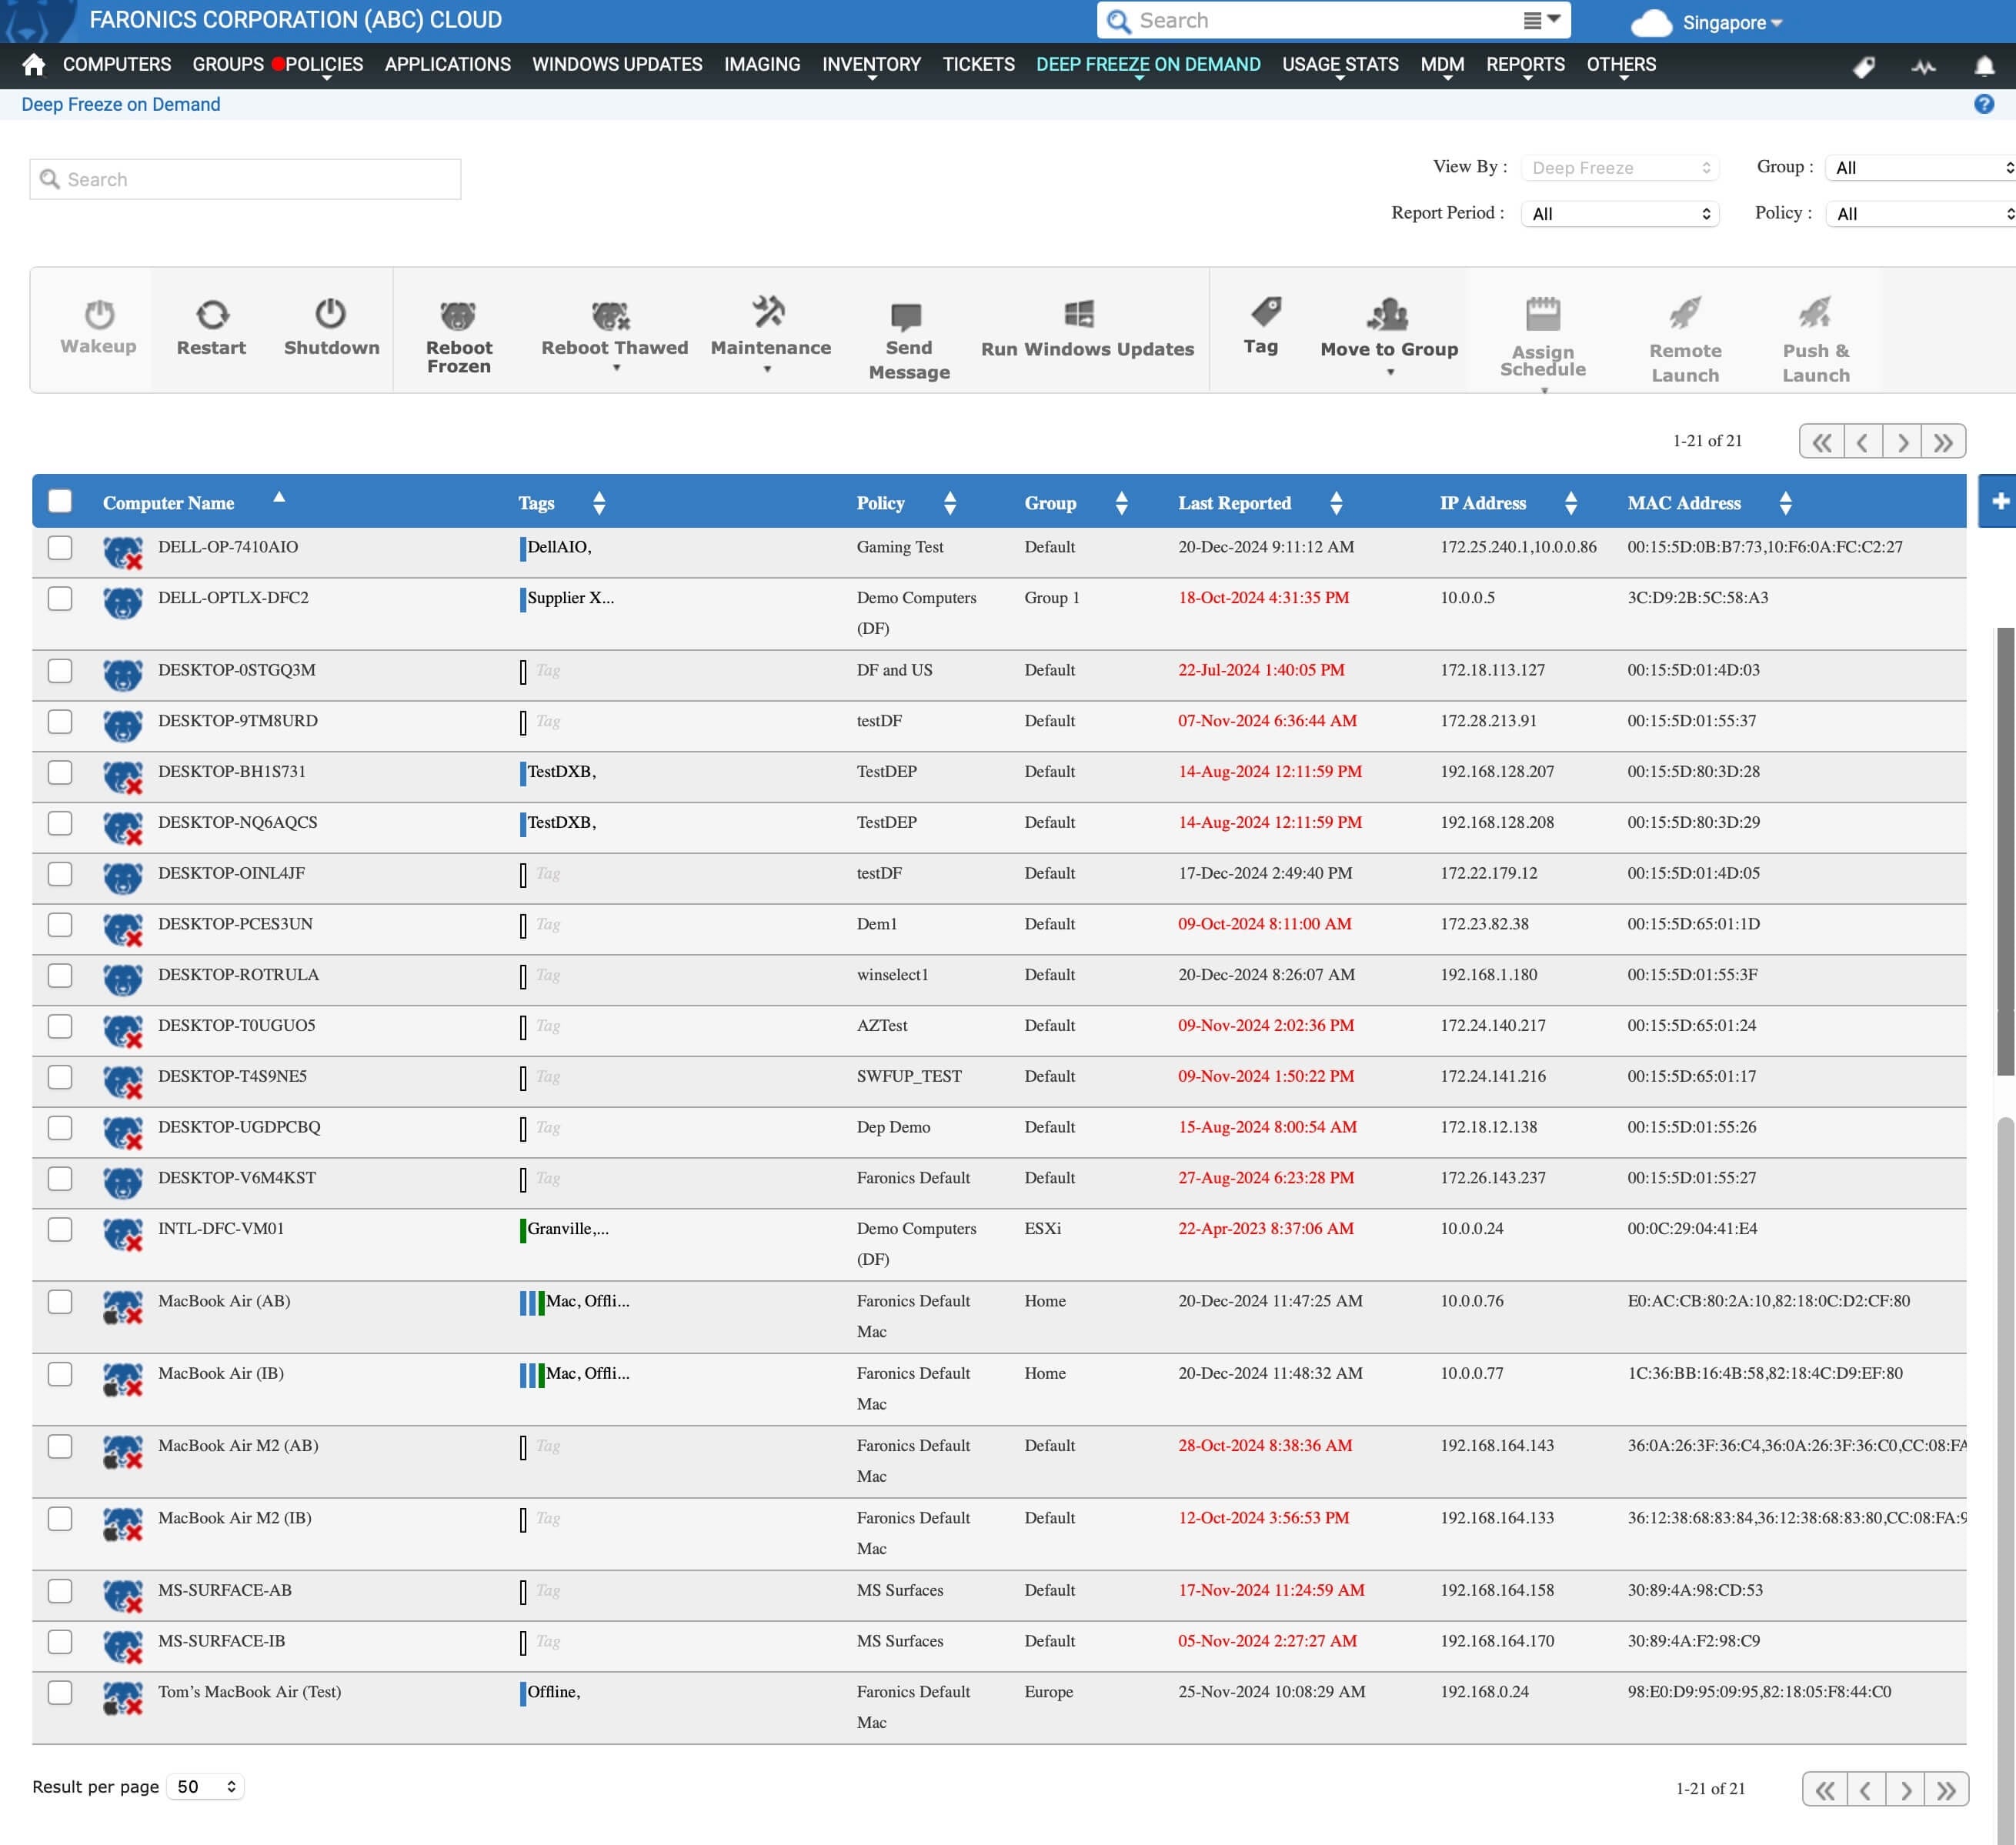
Task: Select MS-SURFACE-IB row checkbox
Action: [60, 1641]
